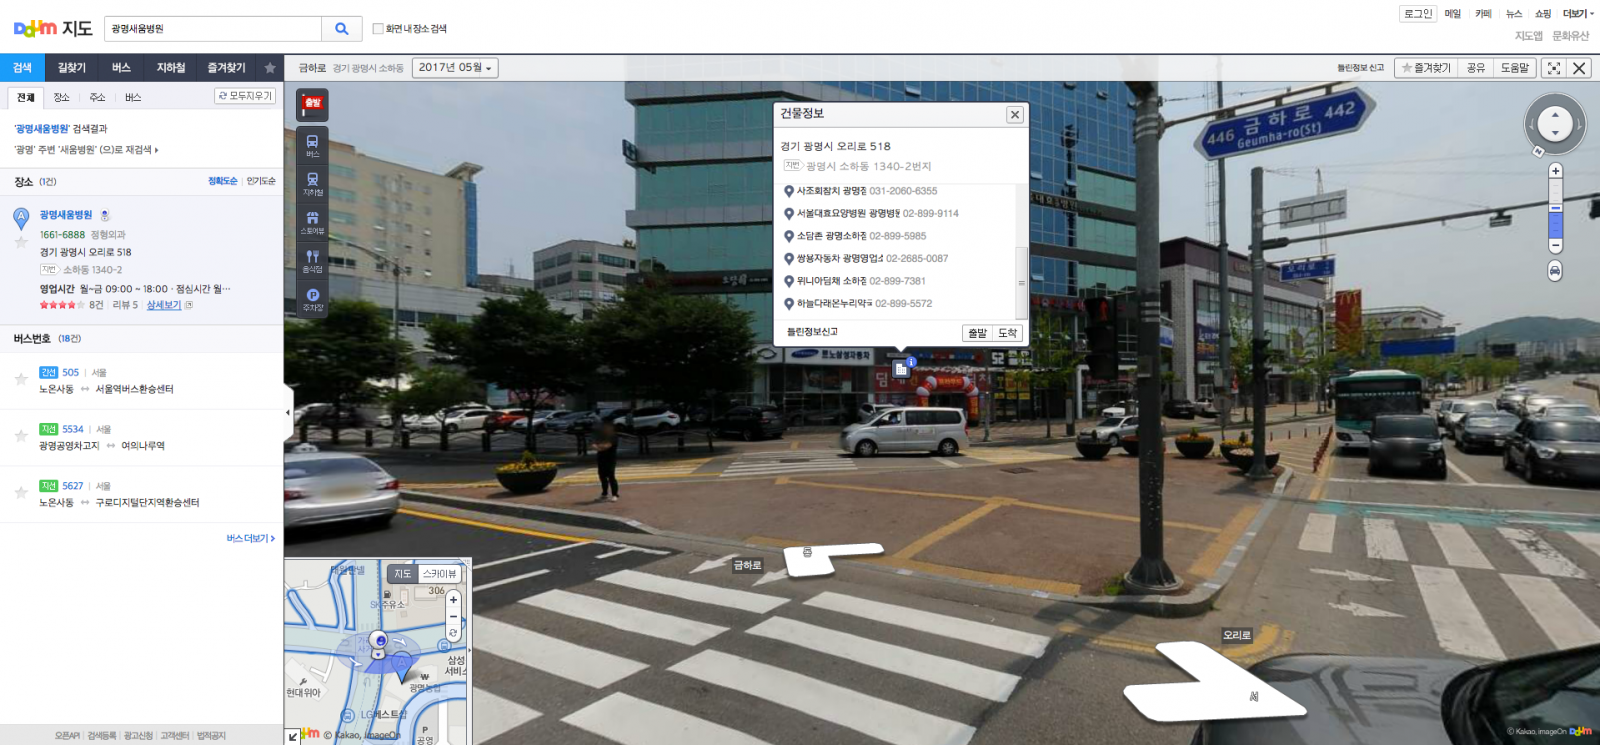Open the 길찾기 directions tab
1600x745 pixels.
click(72, 68)
